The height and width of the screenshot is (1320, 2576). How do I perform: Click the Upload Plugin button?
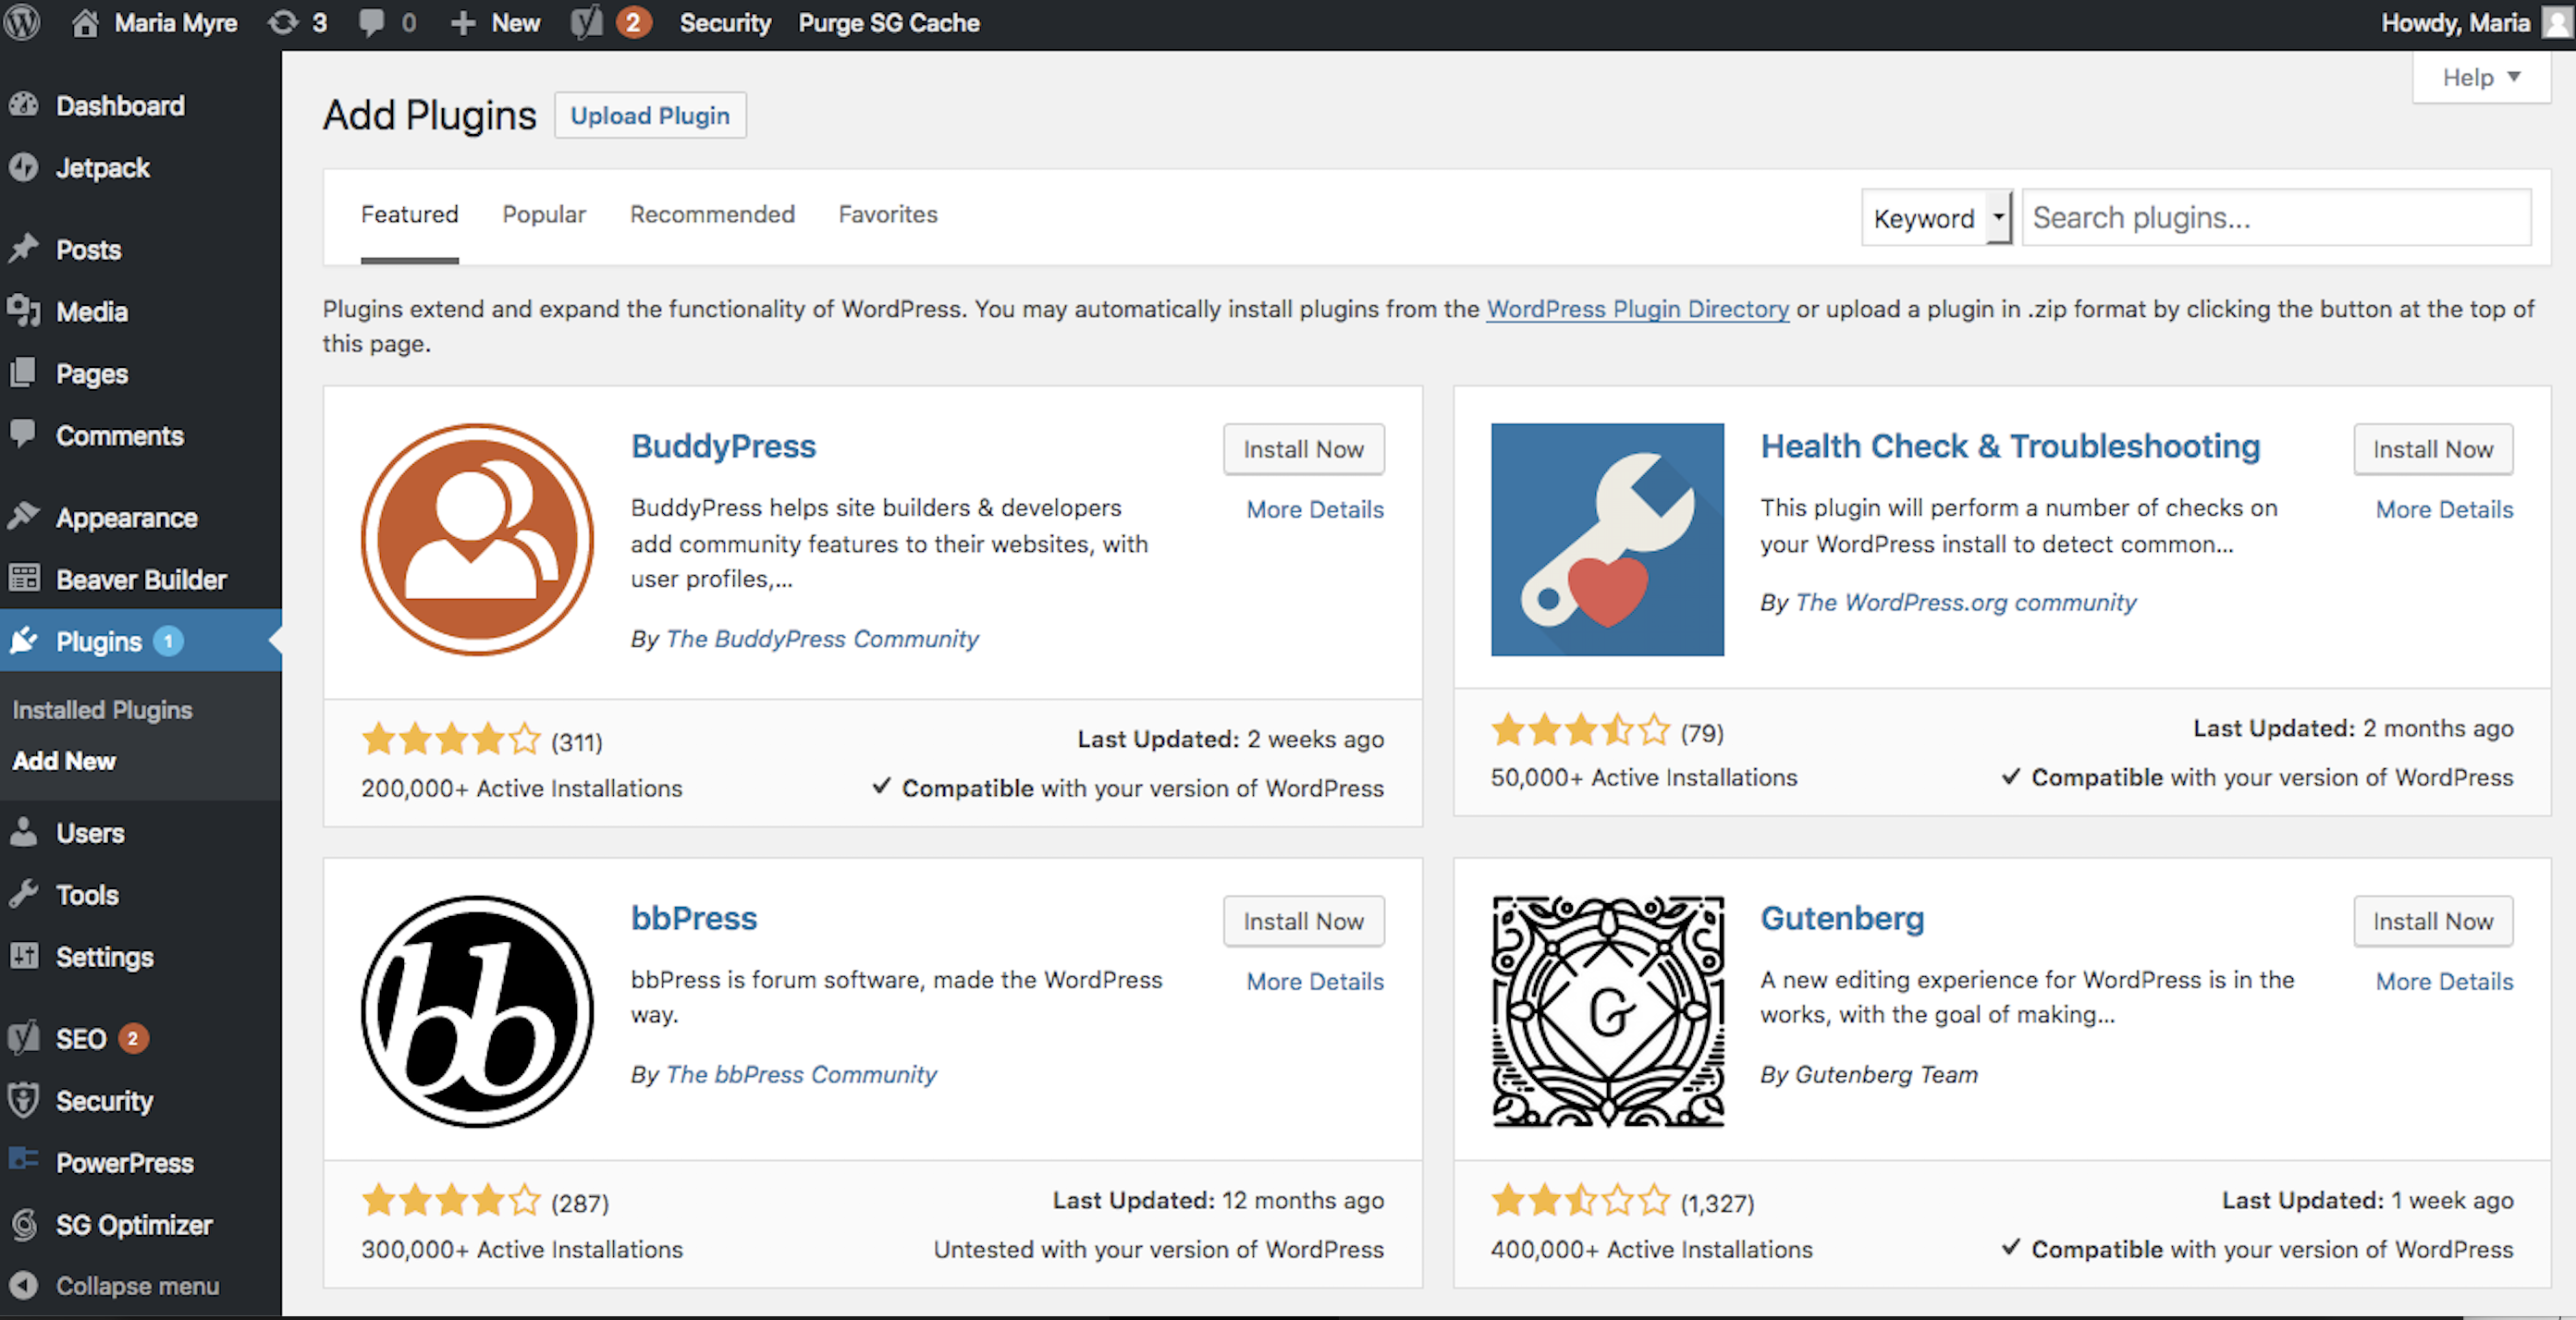(650, 115)
